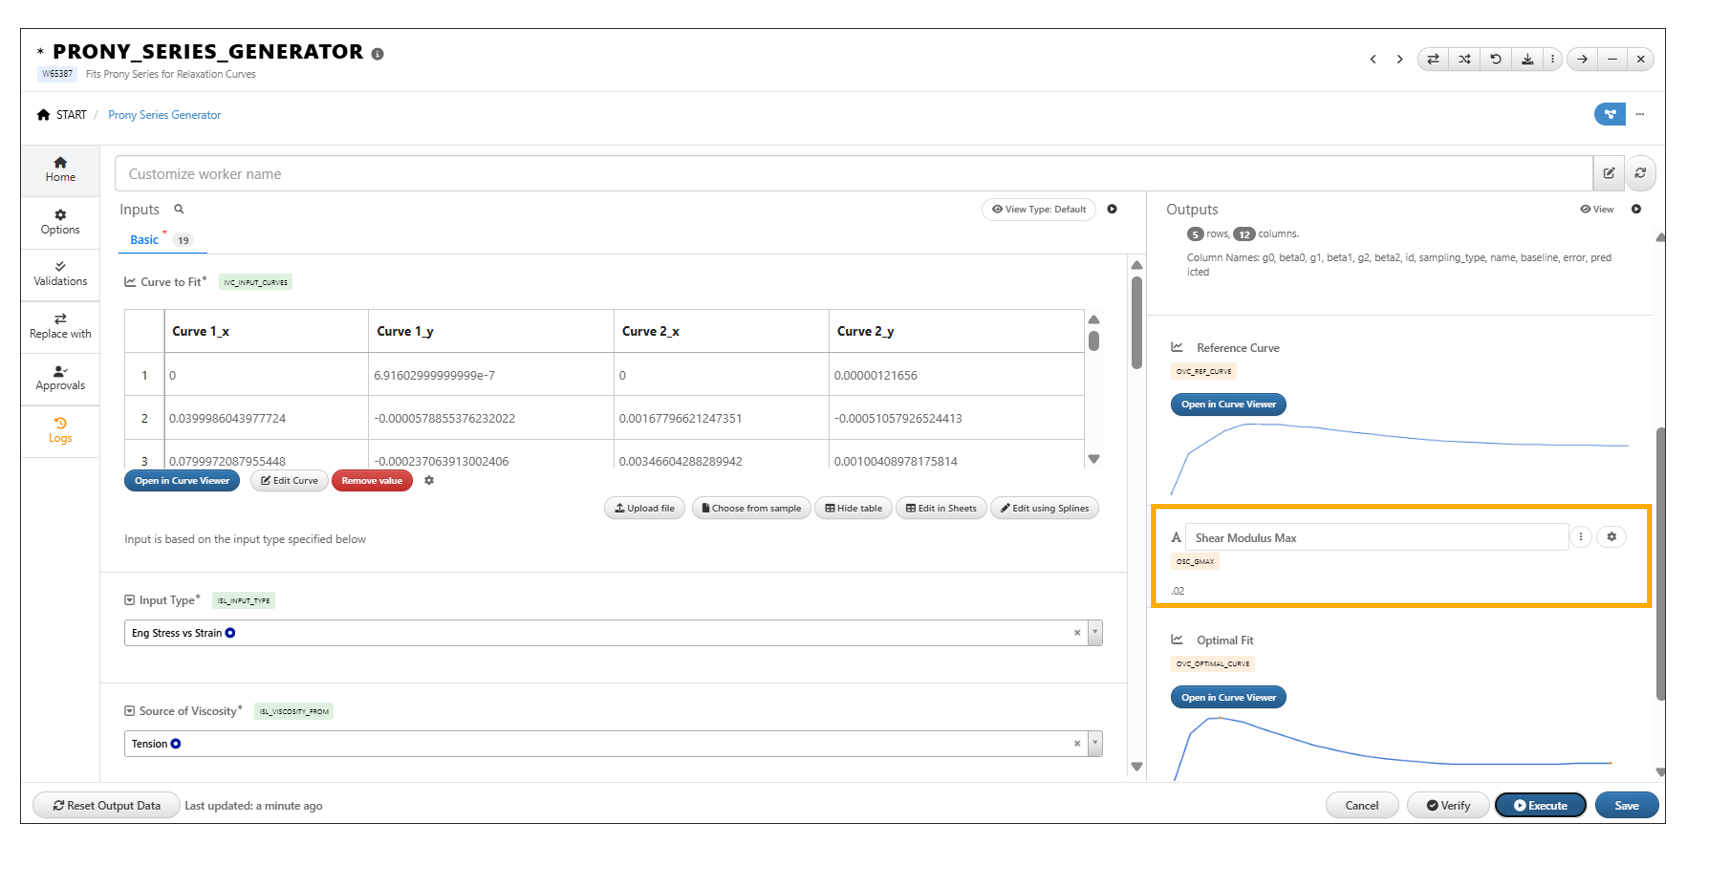1732x877 pixels.
Task: Click the counterclockwise reset arrow icon
Action: (1496, 60)
